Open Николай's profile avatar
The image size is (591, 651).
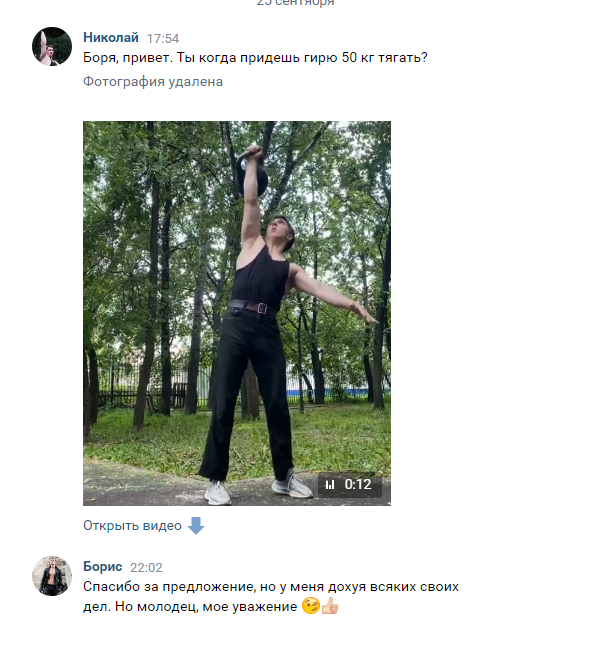click(52, 46)
